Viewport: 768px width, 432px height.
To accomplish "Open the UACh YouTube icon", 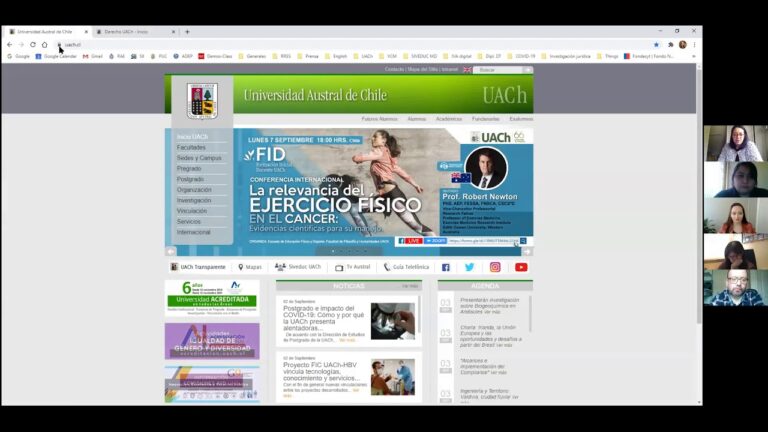I will [521, 267].
